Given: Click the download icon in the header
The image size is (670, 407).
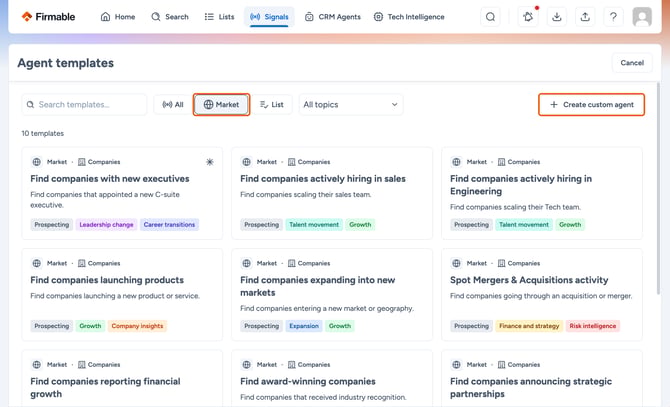Looking at the screenshot, I should tap(556, 17).
